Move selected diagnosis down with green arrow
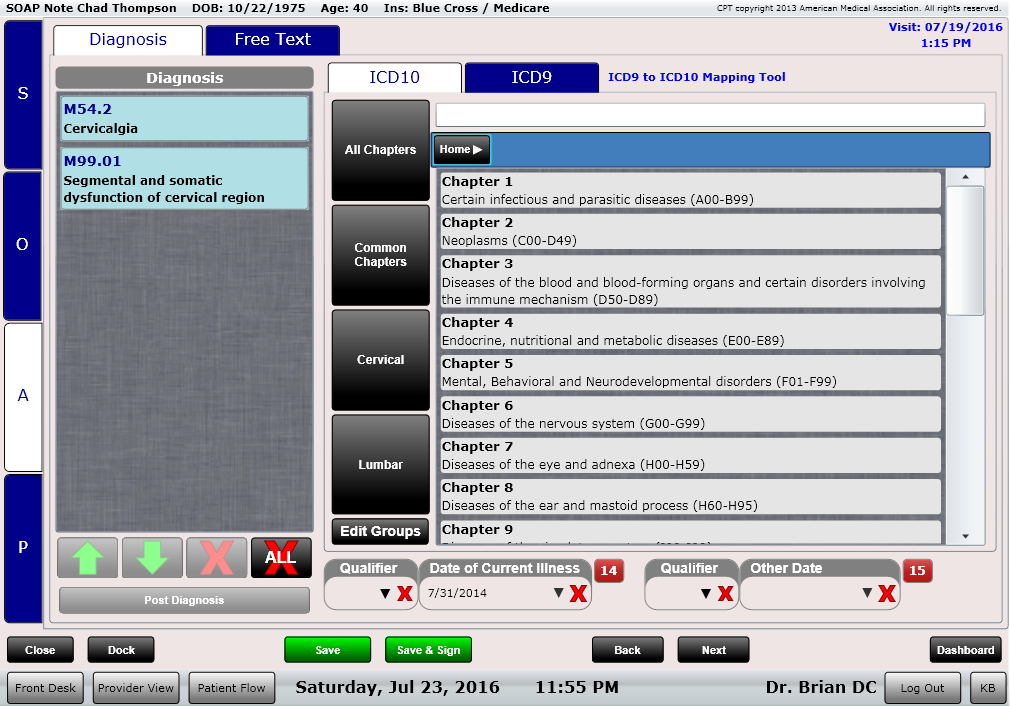The height and width of the screenshot is (706, 1010). [x=152, y=558]
